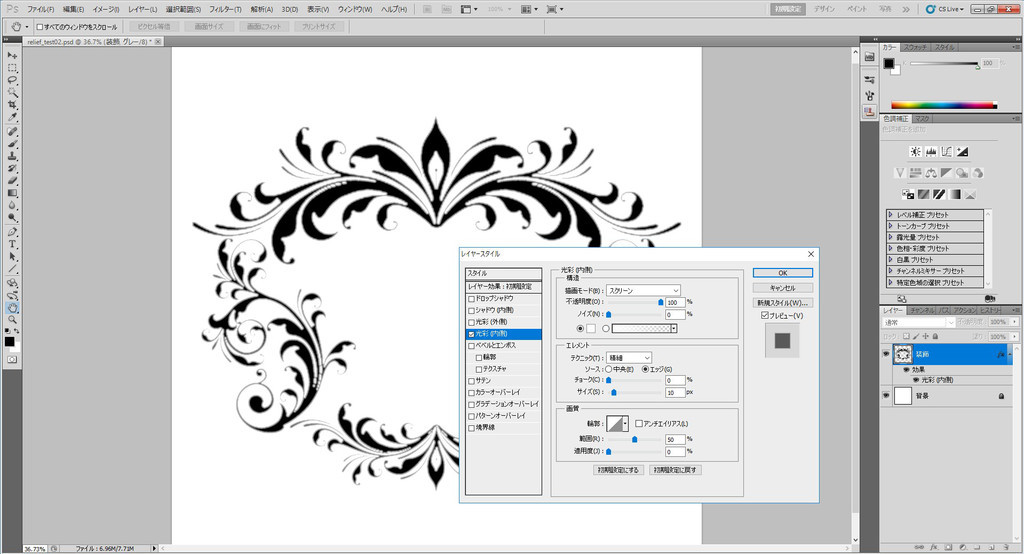Select the Hand tool in toolbox

(12, 308)
